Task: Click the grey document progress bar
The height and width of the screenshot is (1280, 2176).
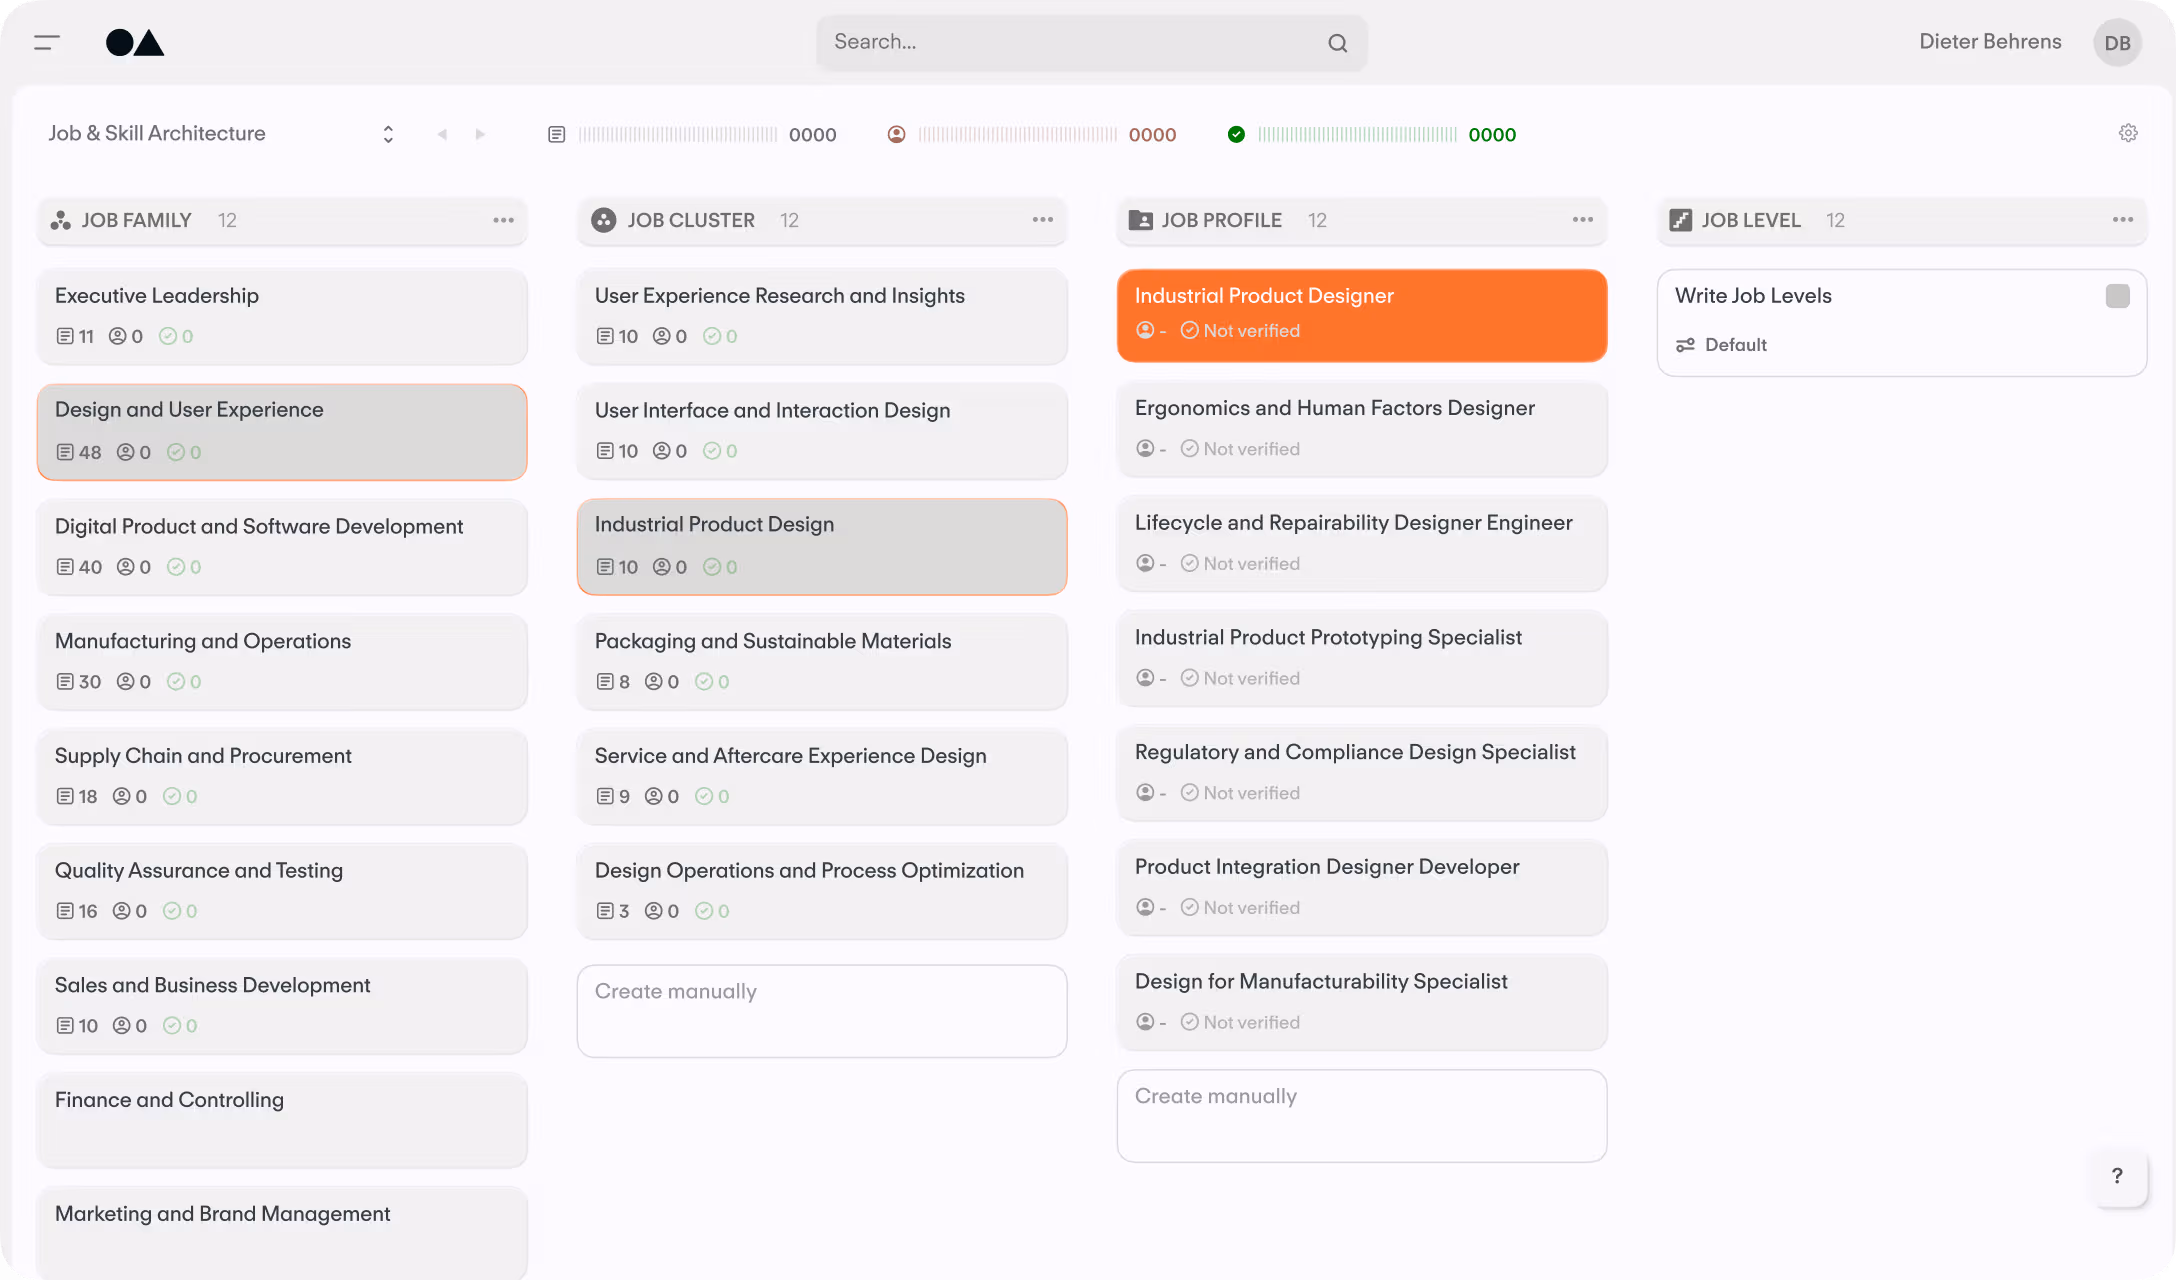Action: [678, 134]
